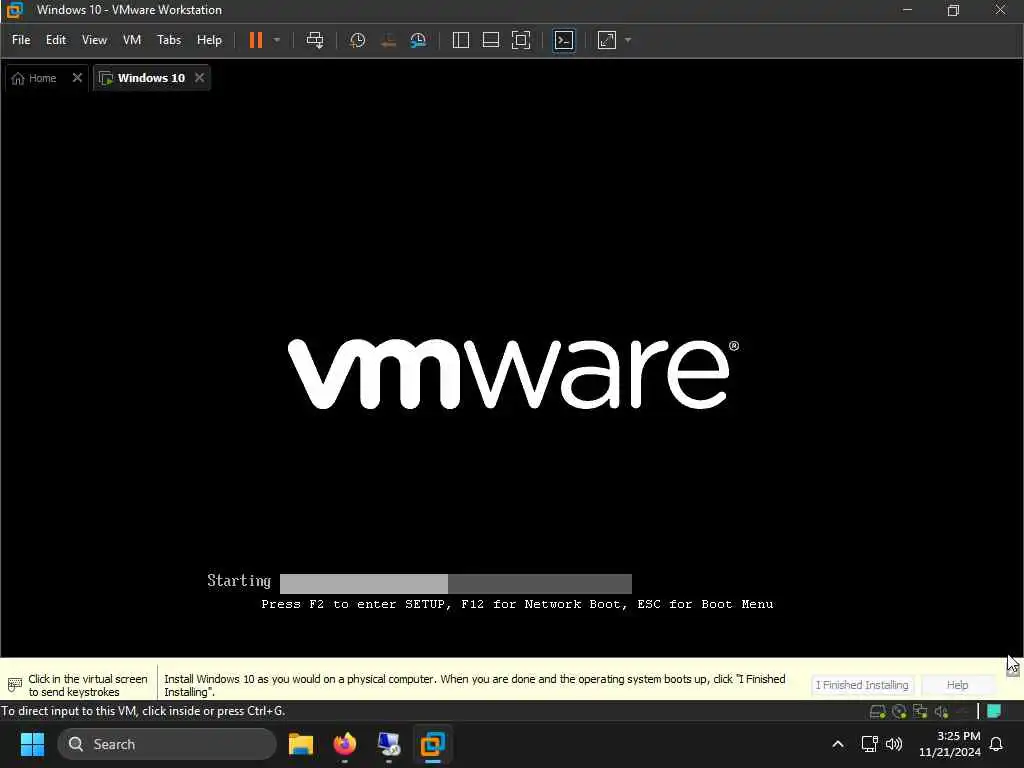Take a snapshot with the clock icon
The height and width of the screenshot is (768, 1024).
coord(357,40)
